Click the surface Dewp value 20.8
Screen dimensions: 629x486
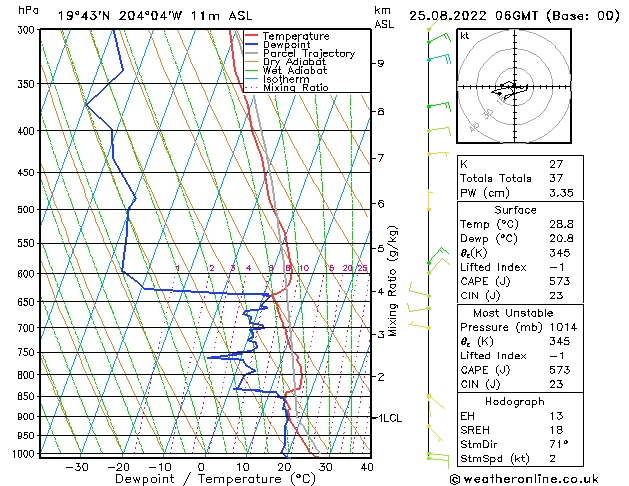pos(561,239)
